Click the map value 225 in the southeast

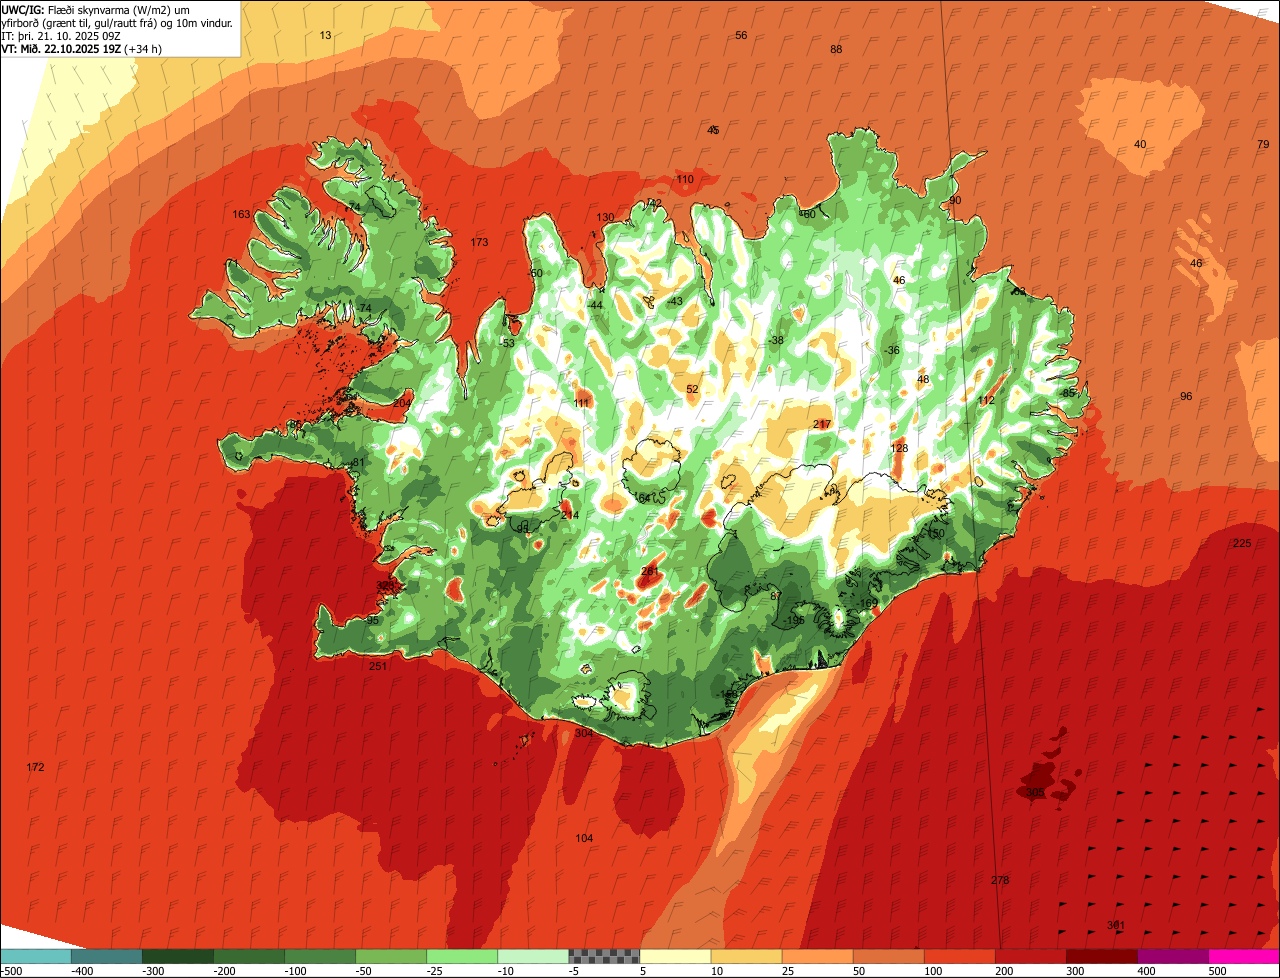(1242, 543)
